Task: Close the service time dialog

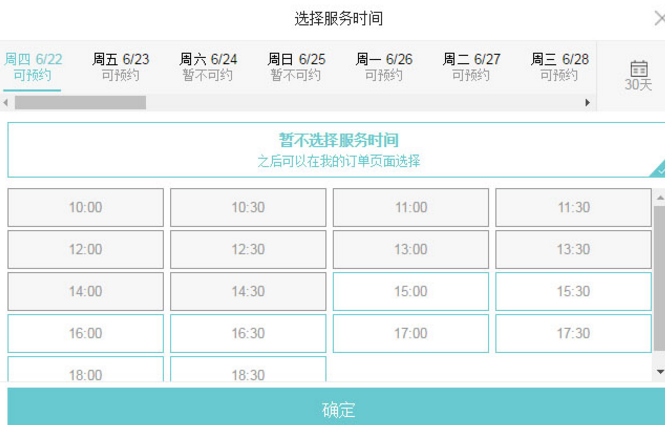Action: [x=658, y=18]
